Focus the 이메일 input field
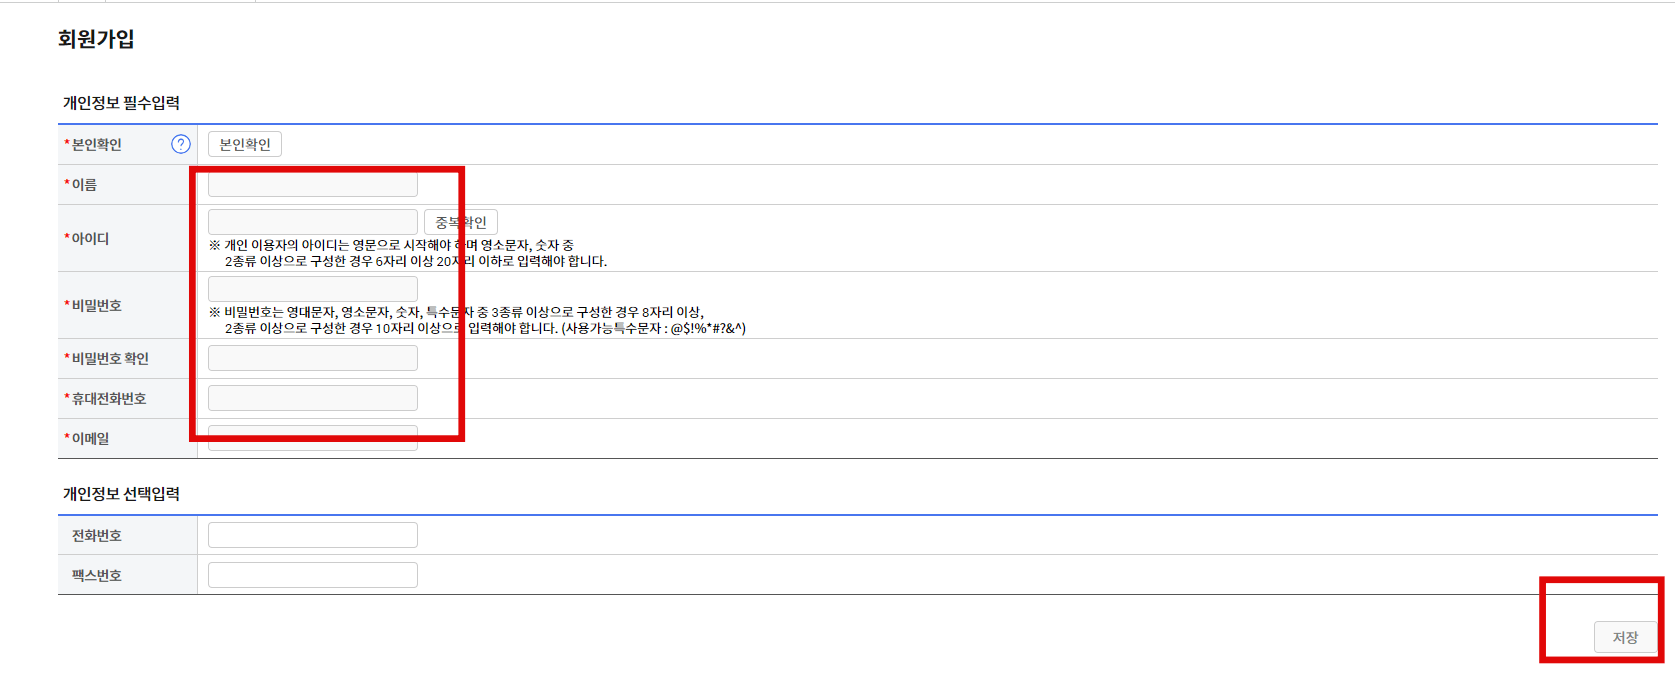The height and width of the screenshot is (673, 1675). tap(313, 438)
